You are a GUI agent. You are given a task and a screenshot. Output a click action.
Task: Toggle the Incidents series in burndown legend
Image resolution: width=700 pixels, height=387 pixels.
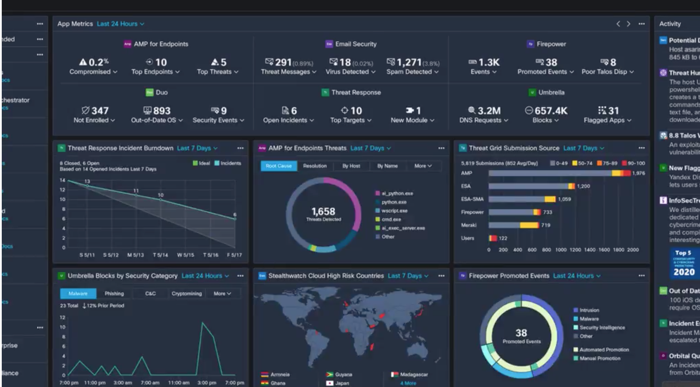227,163
